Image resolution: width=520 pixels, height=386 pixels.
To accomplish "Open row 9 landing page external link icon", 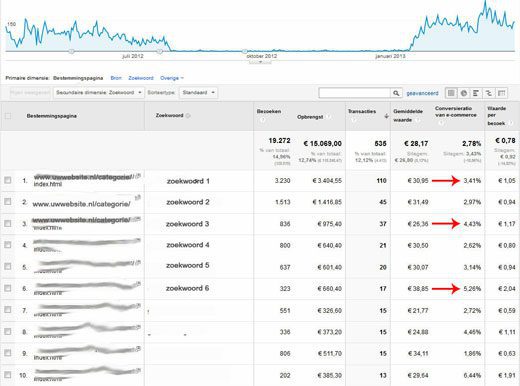I will point(138,349).
